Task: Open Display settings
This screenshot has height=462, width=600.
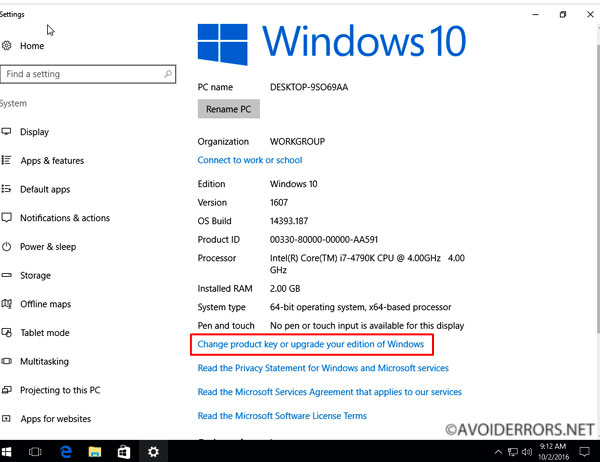Action: [34, 132]
